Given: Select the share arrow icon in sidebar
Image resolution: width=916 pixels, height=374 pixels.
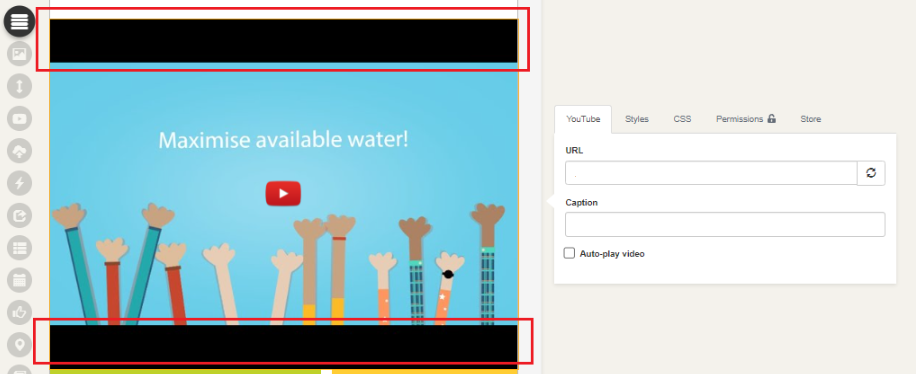Looking at the screenshot, I should pos(19,216).
